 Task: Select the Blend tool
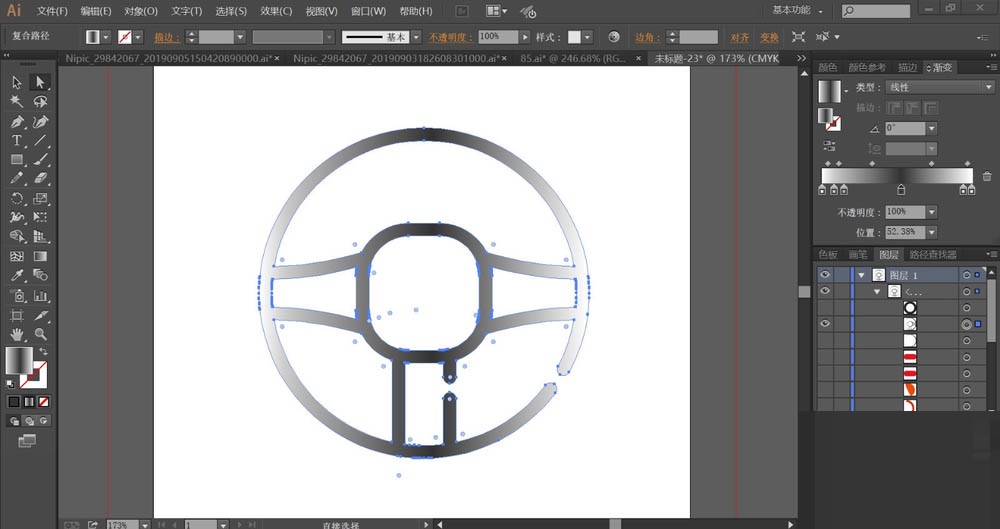[x=40, y=275]
